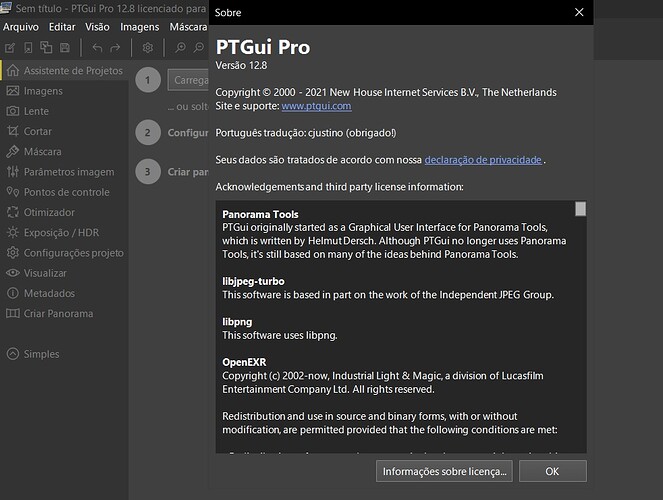The height and width of the screenshot is (500, 663).
Task: Open the Máscara sidebar panel
Action: (x=65, y=152)
